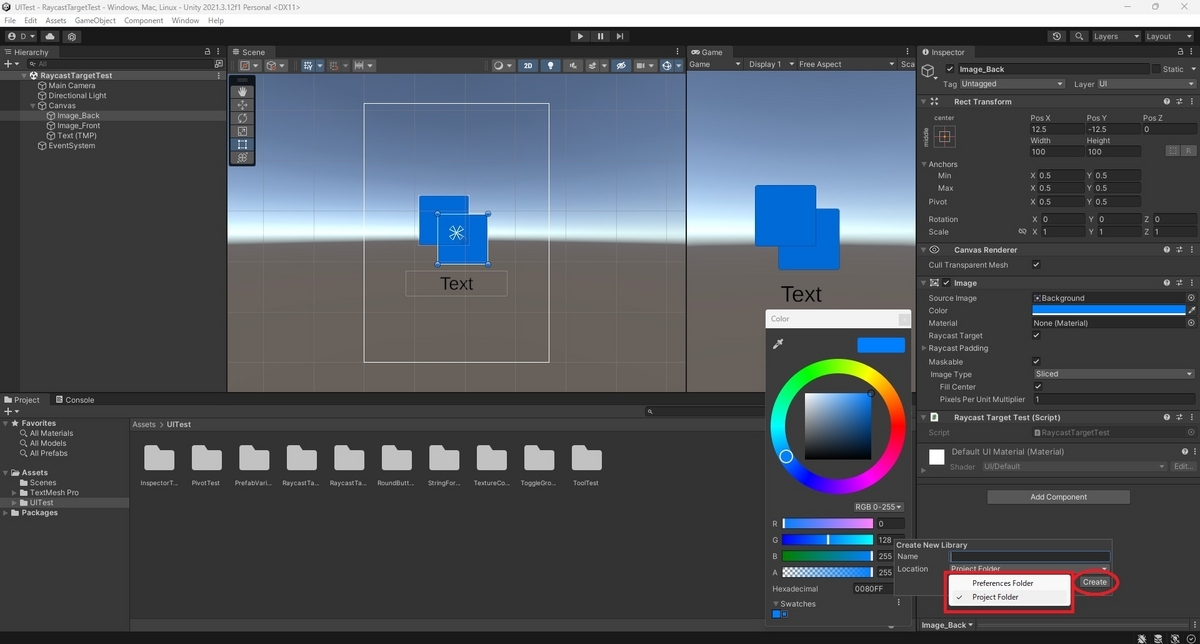This screenshot has width=1200, height=644.
Task: Select the Hand tool in Scene overlay
Action: 242,91
